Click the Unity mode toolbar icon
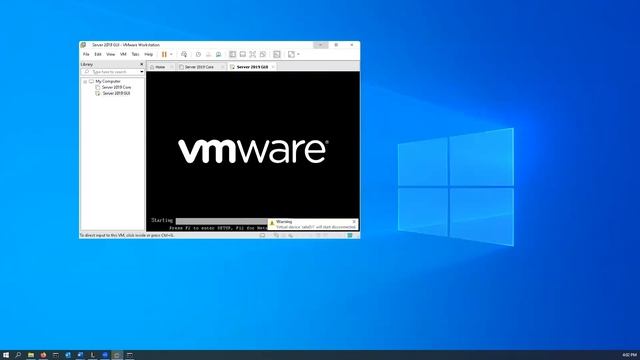 263,54
